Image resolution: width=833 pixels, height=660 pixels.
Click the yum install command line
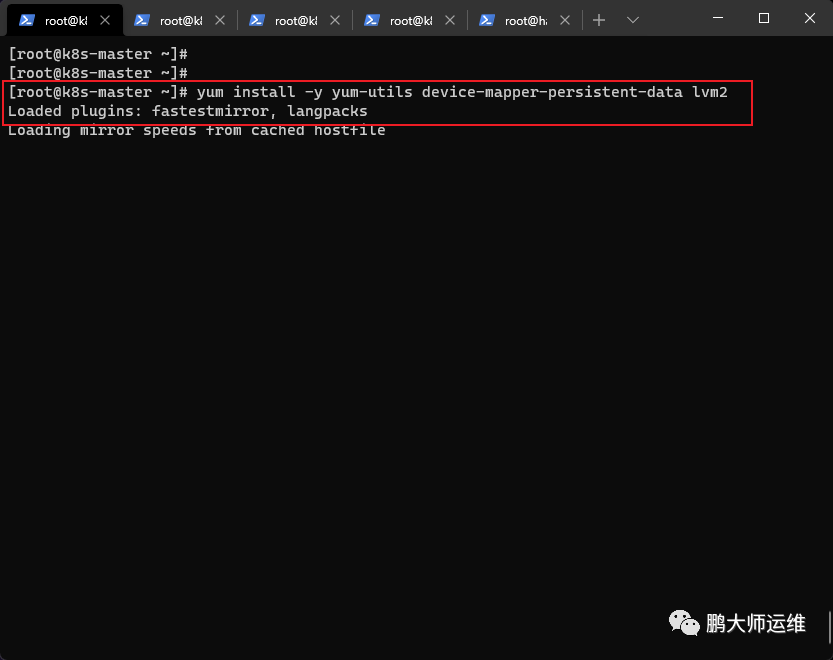[368, 92]
